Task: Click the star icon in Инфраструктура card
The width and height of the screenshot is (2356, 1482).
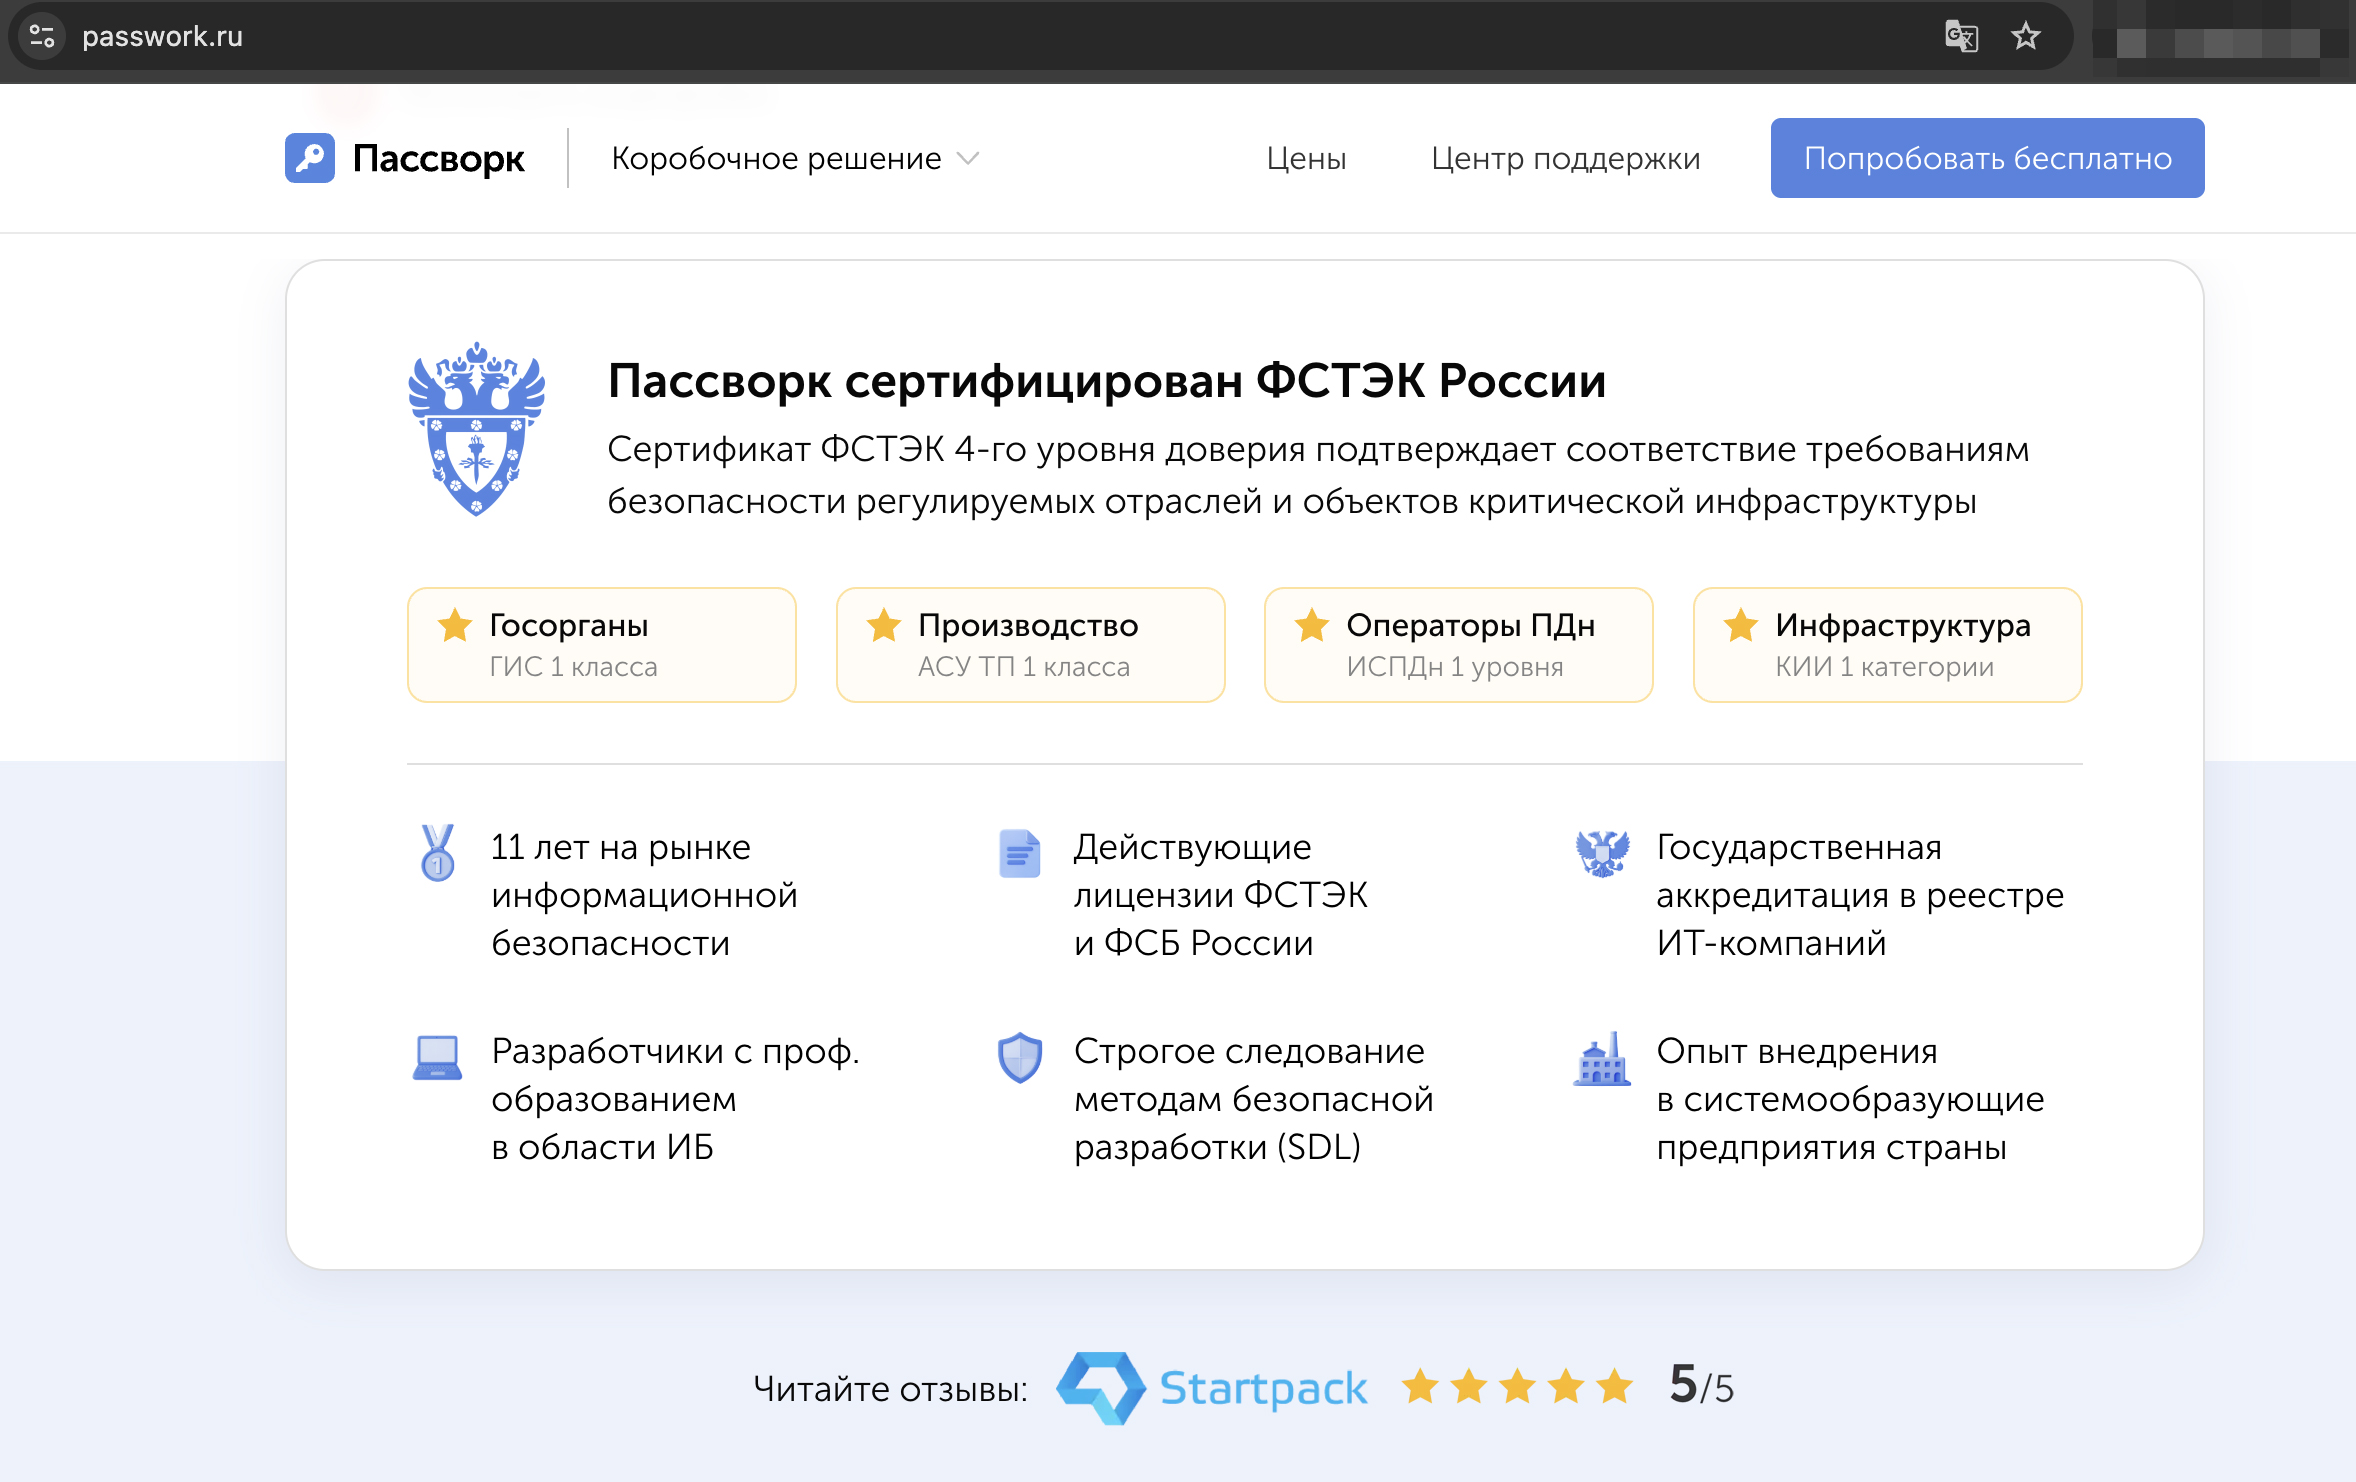Action: [1741, 625]
